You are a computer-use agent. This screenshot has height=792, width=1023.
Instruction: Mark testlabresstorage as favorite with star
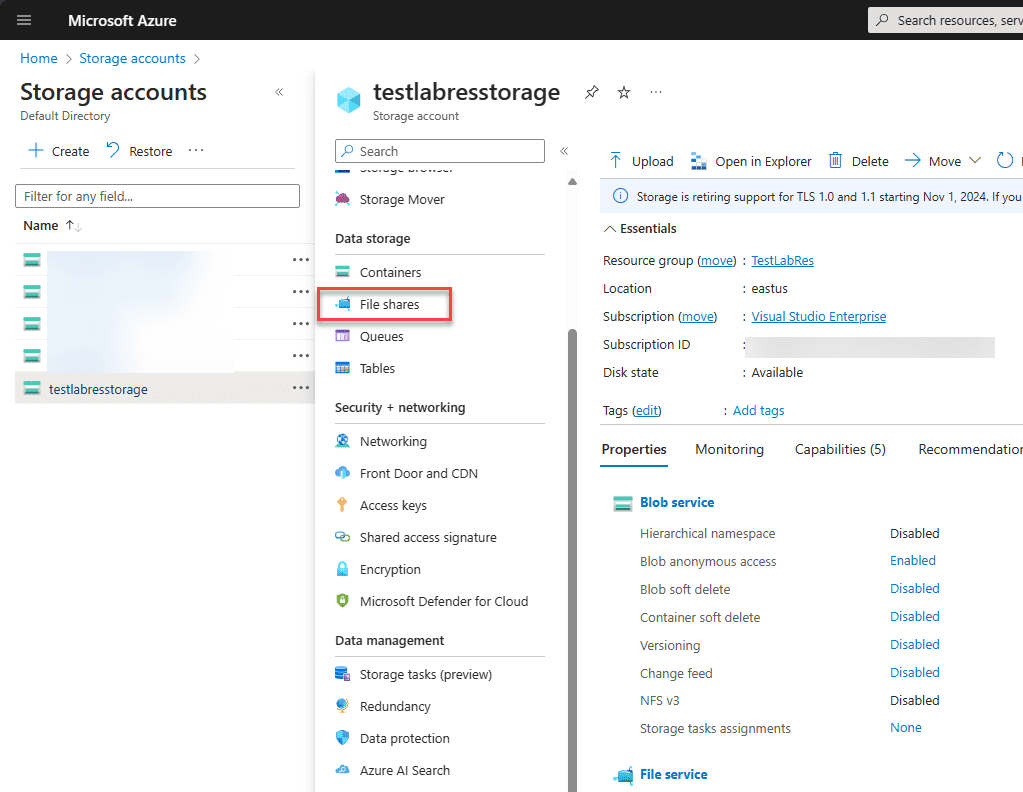click(x=624, y=93)
